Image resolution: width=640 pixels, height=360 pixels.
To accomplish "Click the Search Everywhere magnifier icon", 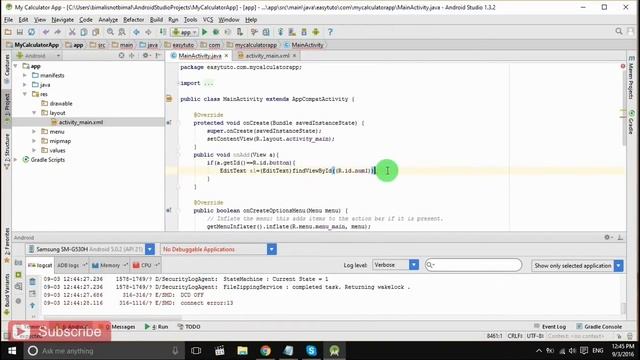I will [619, 31].
